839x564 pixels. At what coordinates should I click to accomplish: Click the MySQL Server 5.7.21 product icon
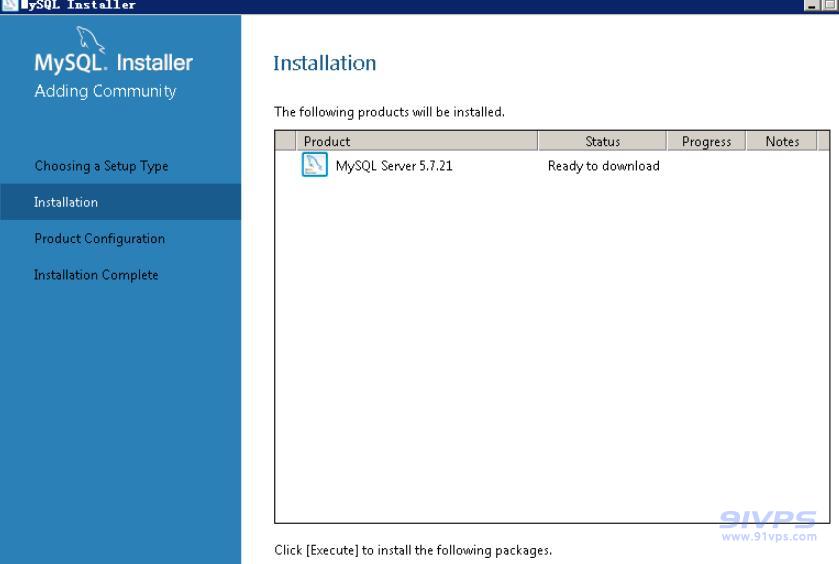(314, 164)
